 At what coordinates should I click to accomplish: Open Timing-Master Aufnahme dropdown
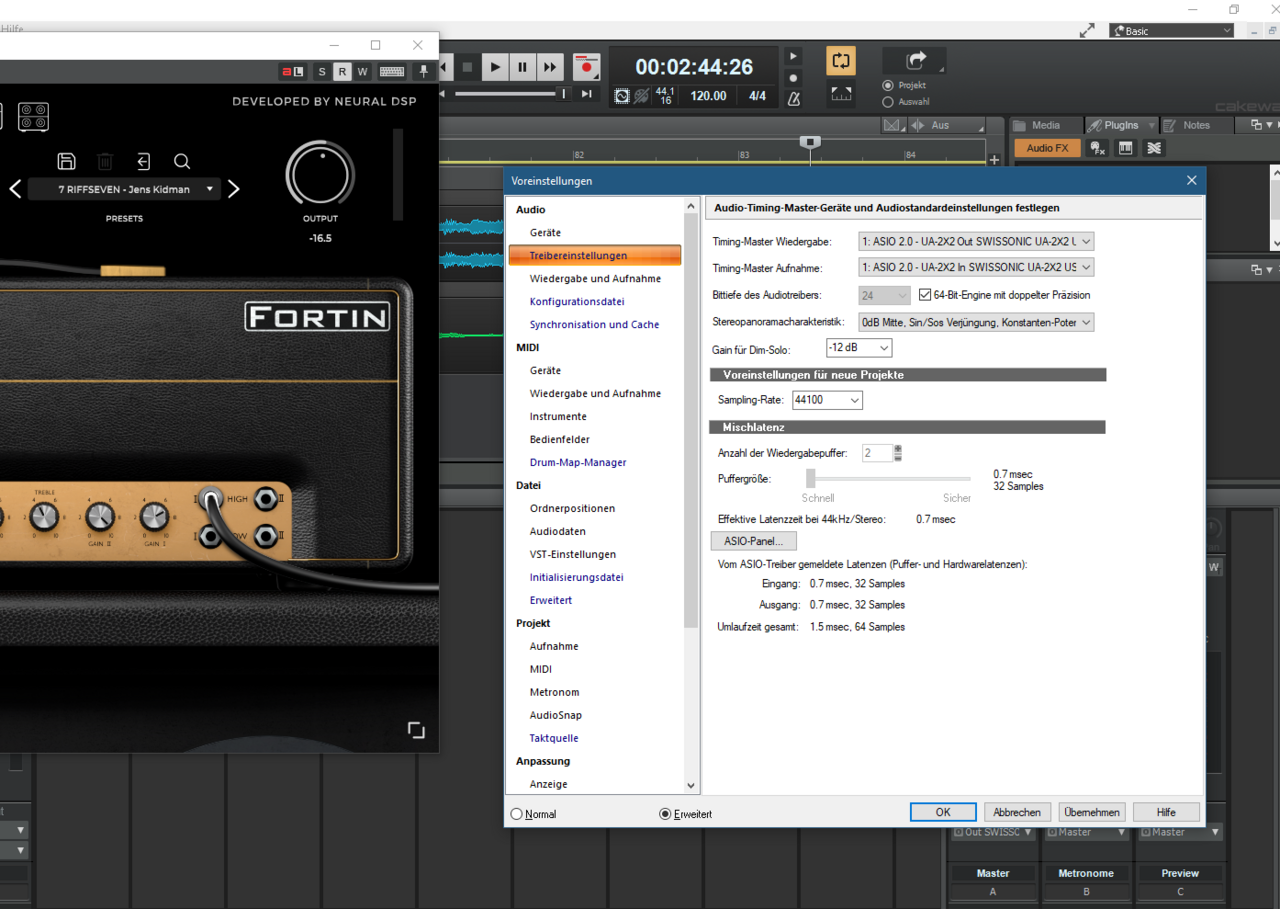click(976, 267)
